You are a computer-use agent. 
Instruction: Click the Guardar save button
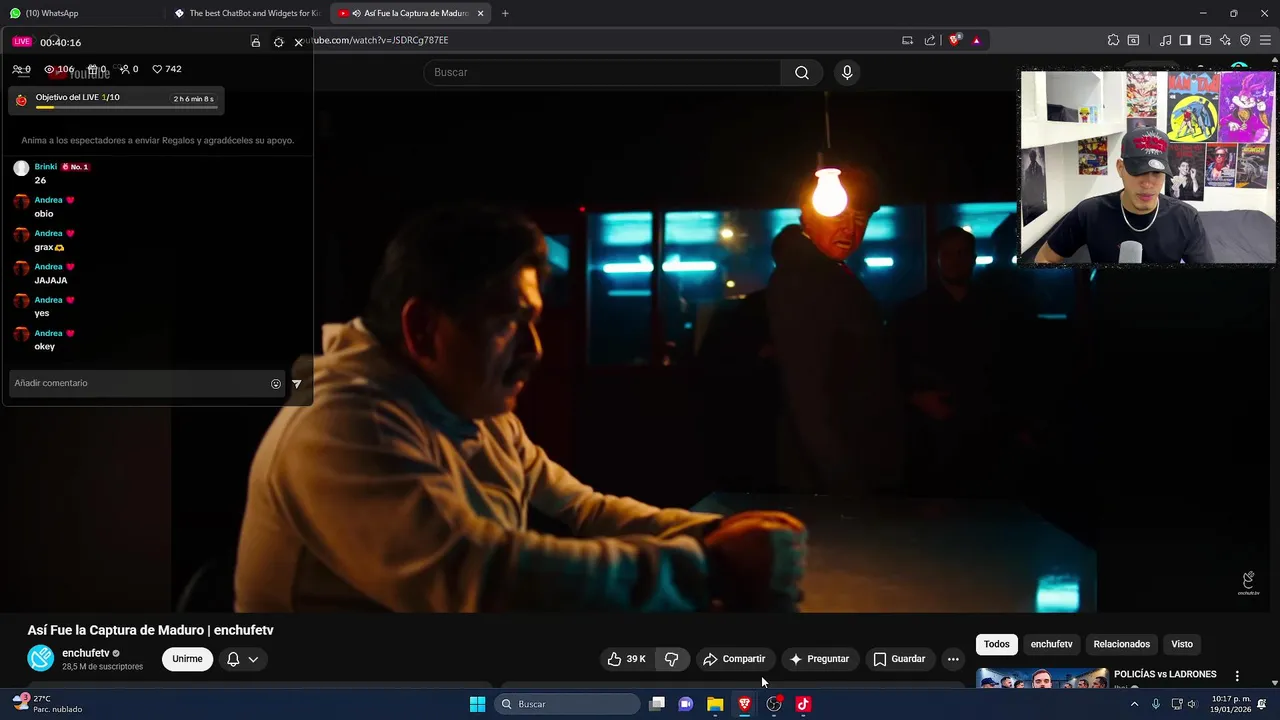[899, 659]
